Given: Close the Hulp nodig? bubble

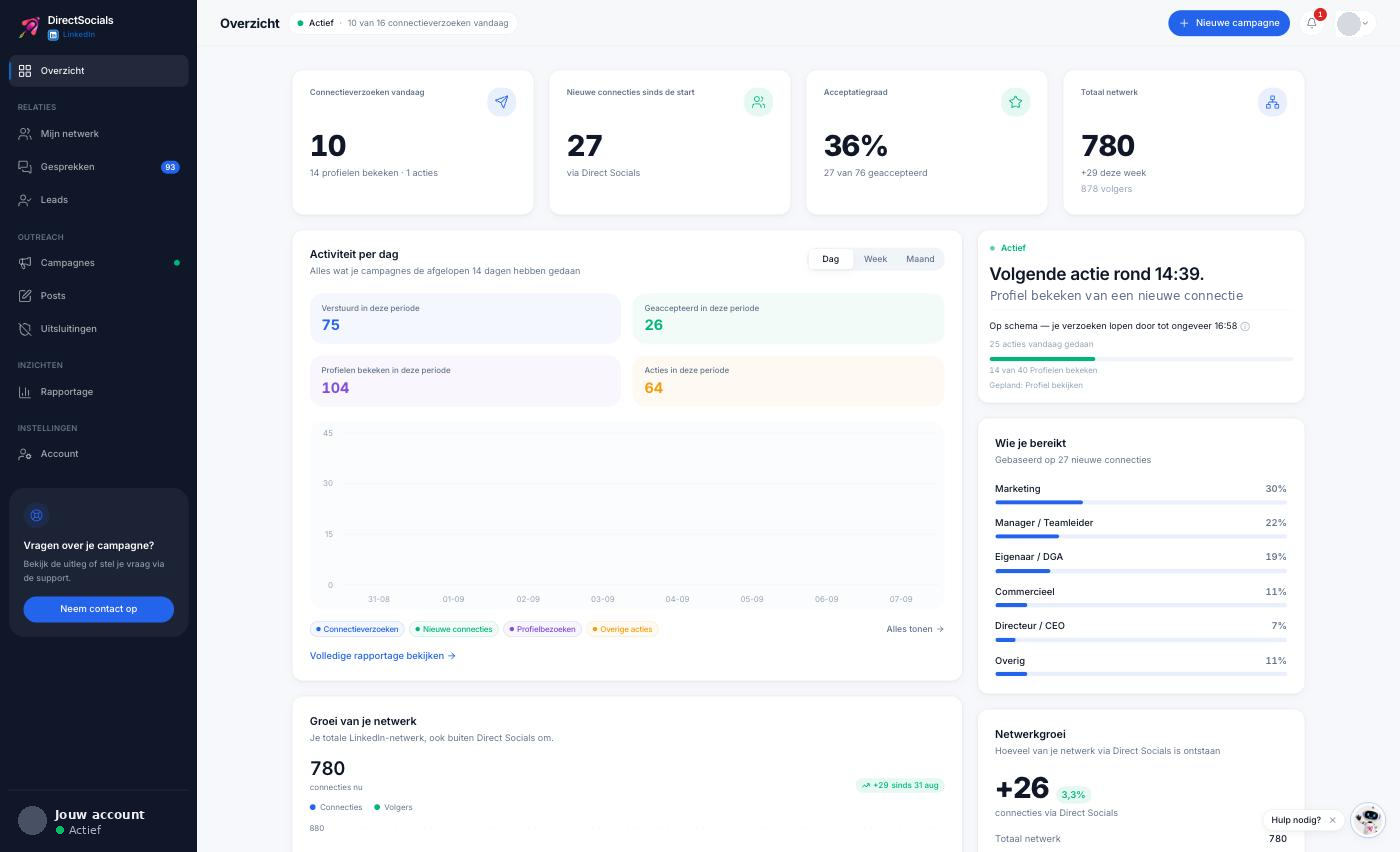Looking at the screenshot, I should coord(1332,820).
